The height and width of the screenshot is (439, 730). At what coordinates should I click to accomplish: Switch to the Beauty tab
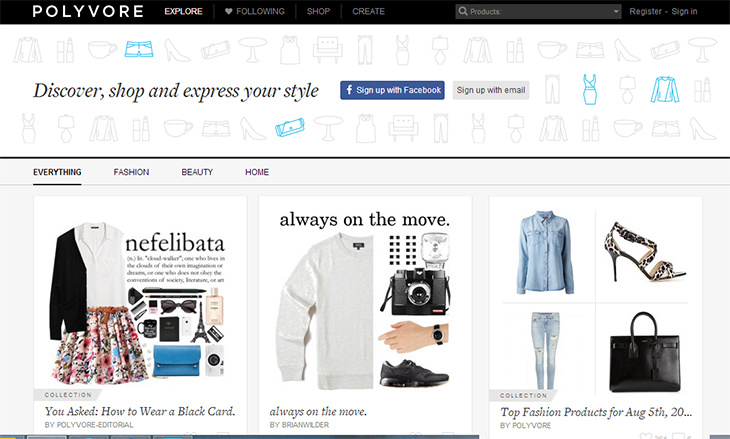[x=197, y=172]
